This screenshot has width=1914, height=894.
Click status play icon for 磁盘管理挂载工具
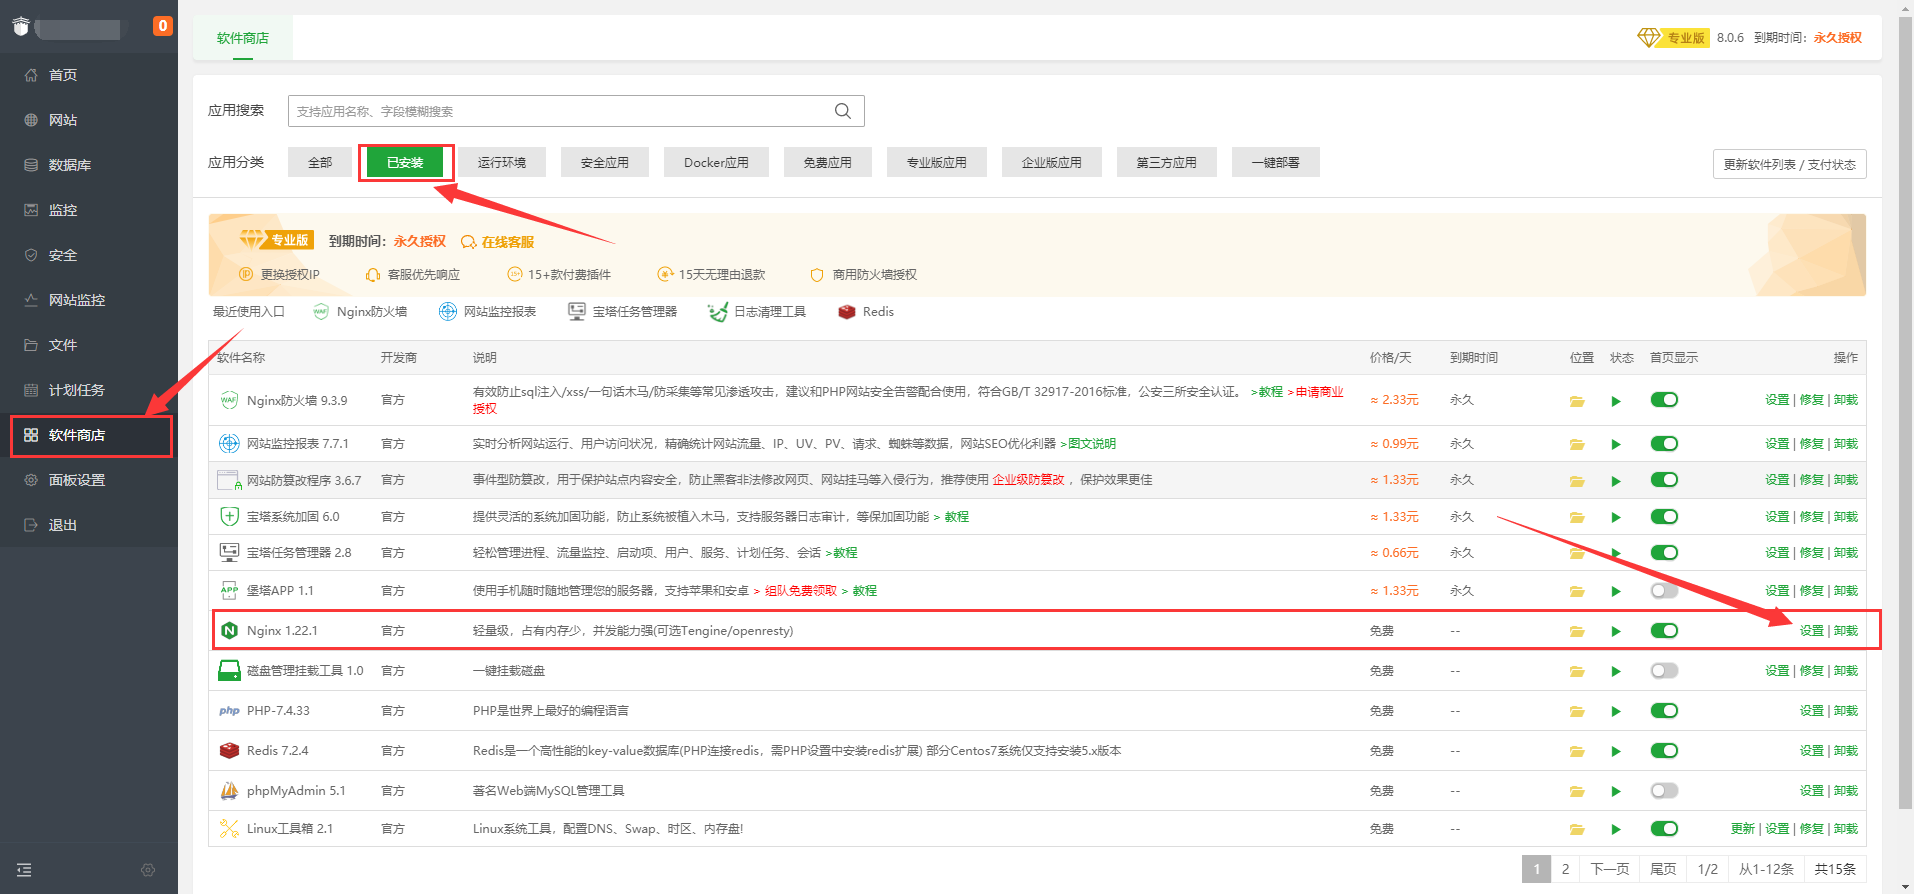coord(1616,672)
